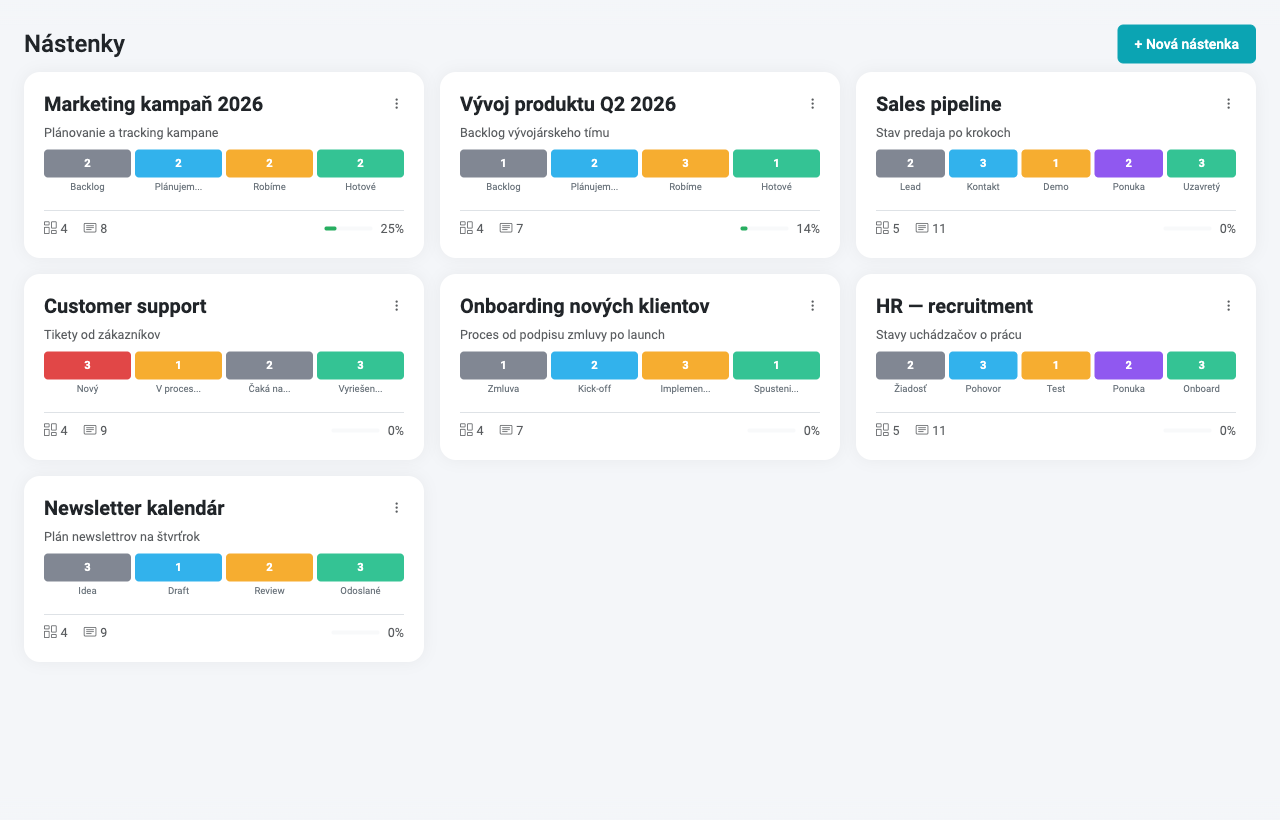Select the grey Zmluva column in Onboarding card
1280x820 pixels.
(x=503, y=365)
